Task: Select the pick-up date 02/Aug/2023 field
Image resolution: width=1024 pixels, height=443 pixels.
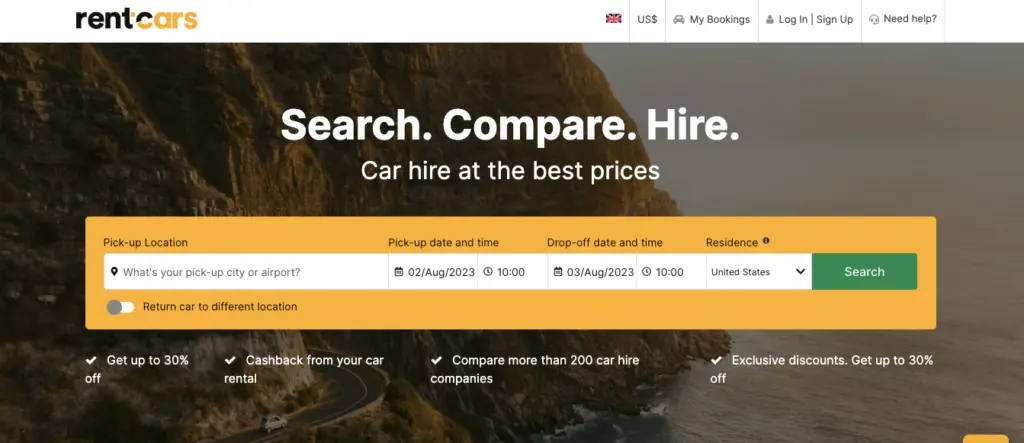Action: 433,272
